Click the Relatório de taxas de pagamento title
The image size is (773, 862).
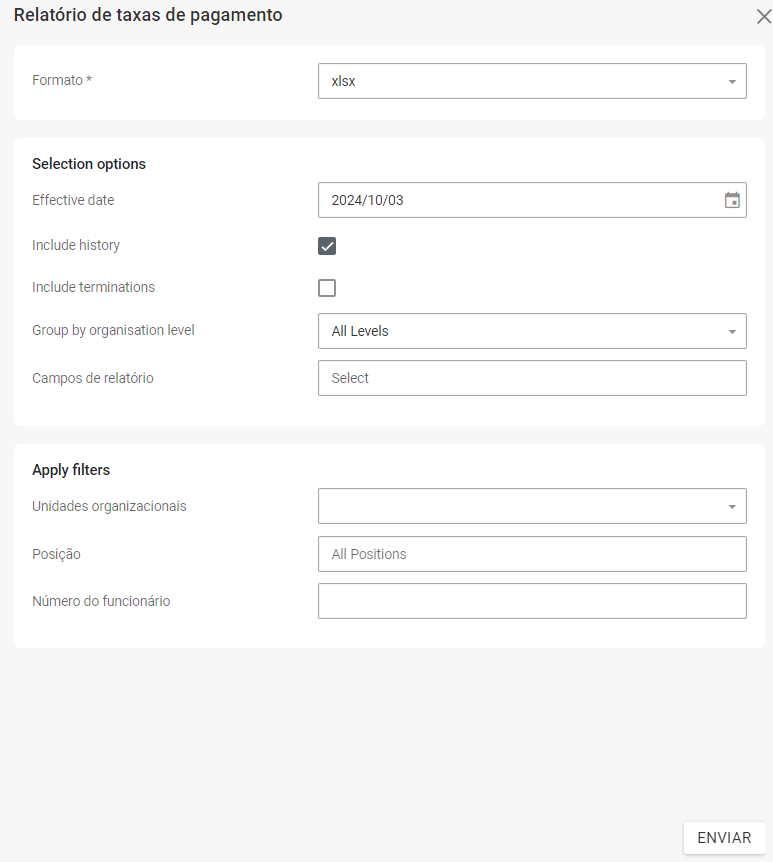(148, 15)
